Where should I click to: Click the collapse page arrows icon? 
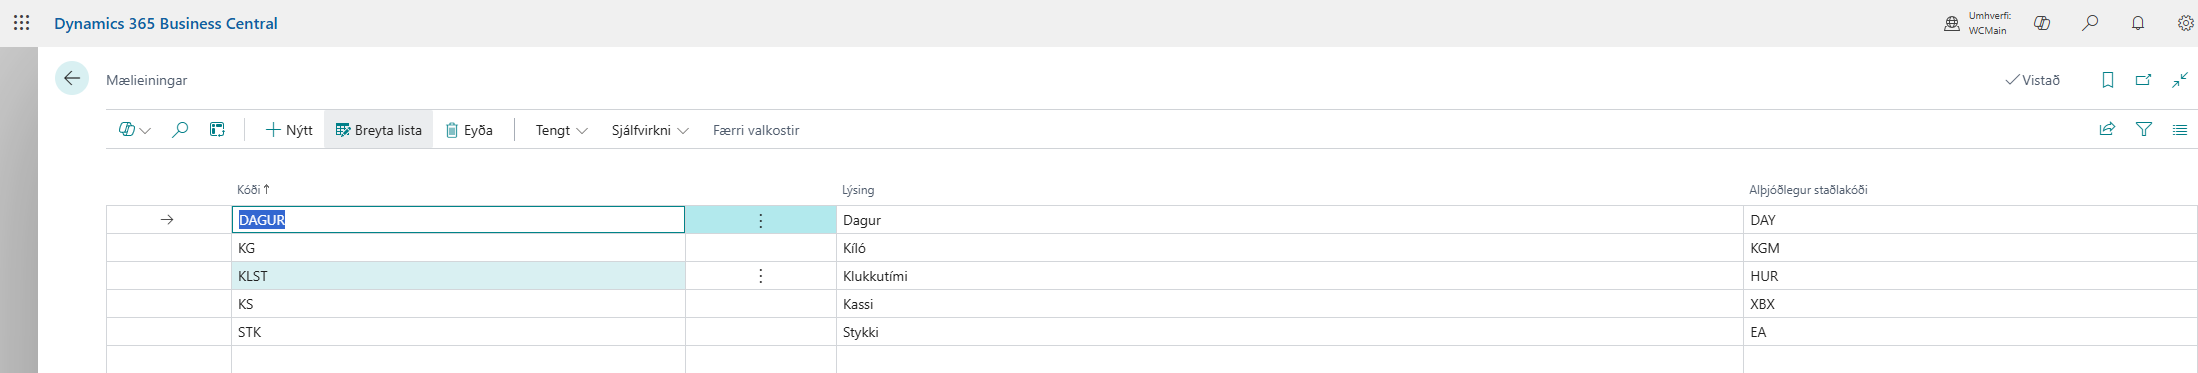pyautogui.click(x=2180, y=80)
